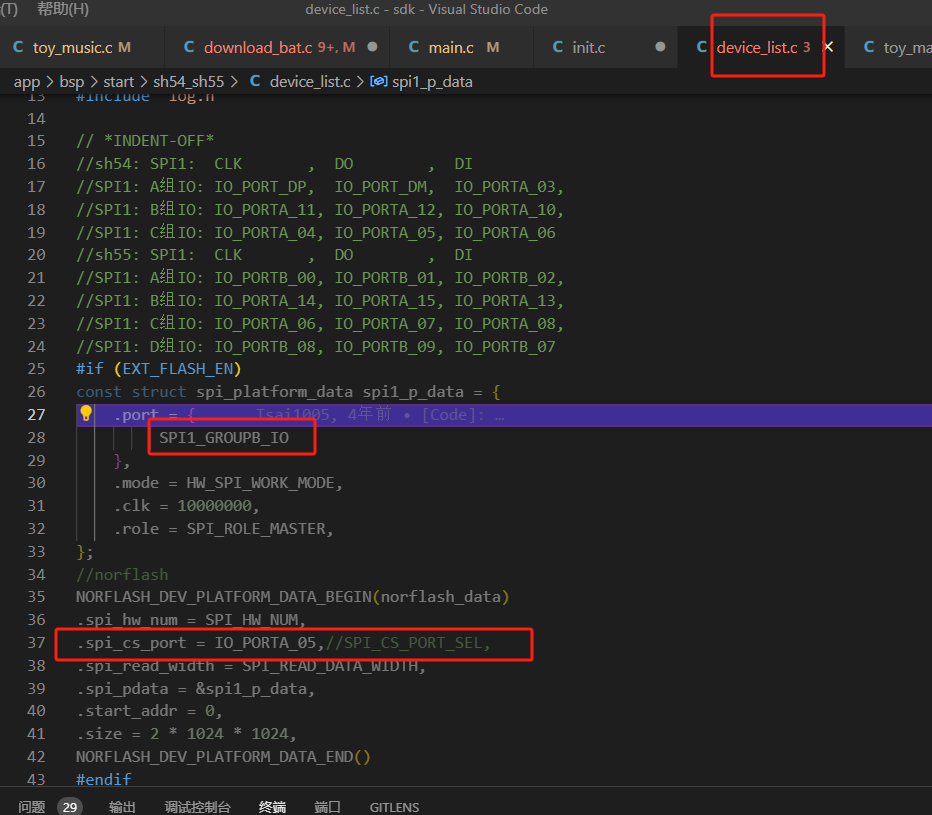Select the 'start' breadcrumb segment
Image resolution: width=932 pixels, height=815 pixels.
pyautogui.click(x=119, y=81)
